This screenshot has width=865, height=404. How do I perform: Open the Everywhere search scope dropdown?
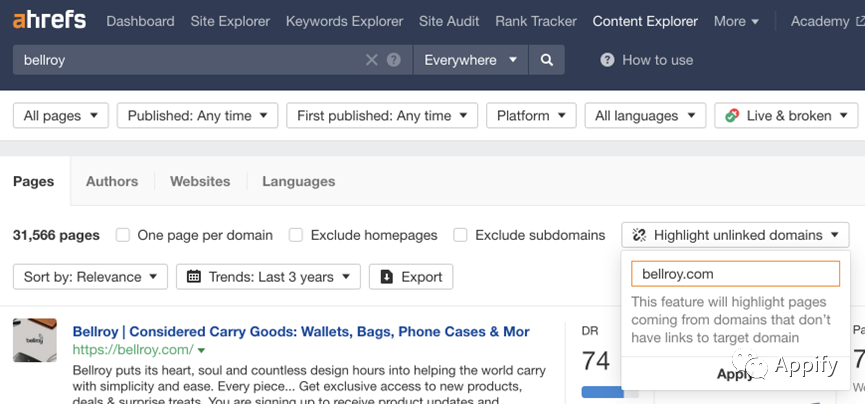coord(471,60)
